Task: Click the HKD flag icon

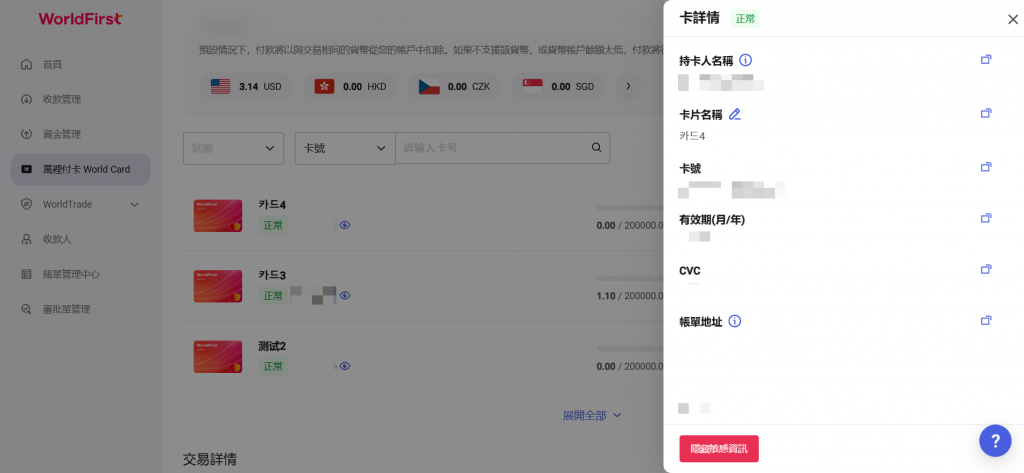Action: 325,86
